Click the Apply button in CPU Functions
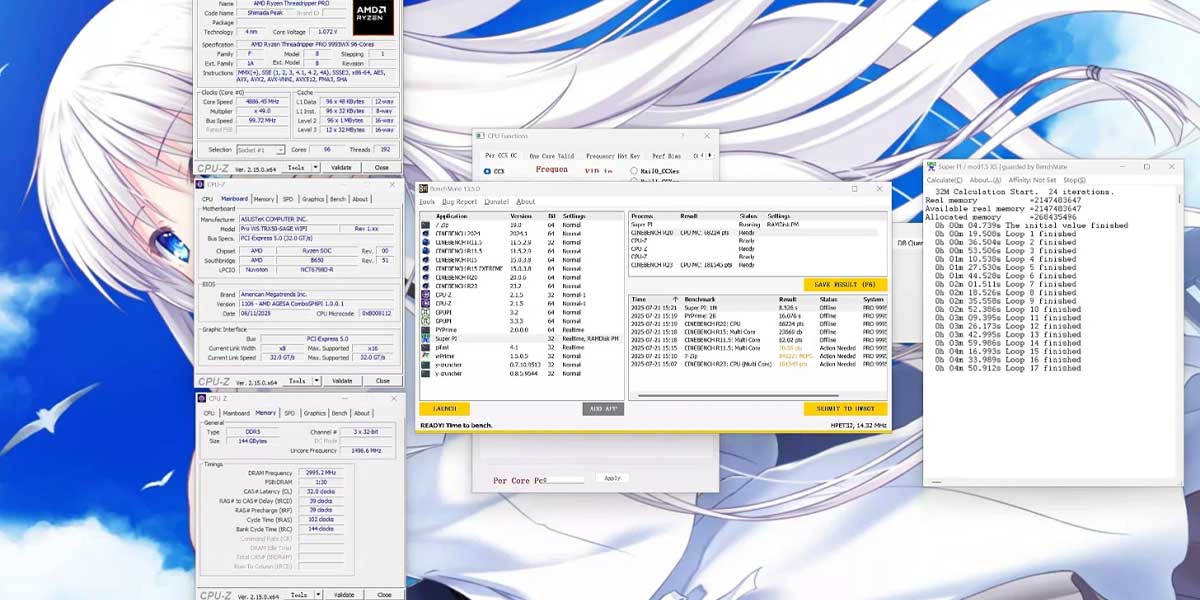Screen dimensions: 1200x600 (x=613, y=478)
